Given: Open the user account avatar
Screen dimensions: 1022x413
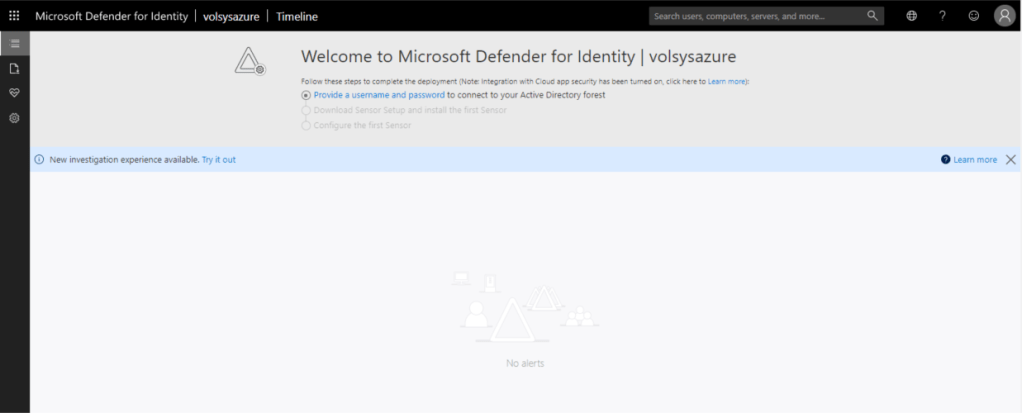Looking at the screenshot, I should point(1004,16).
